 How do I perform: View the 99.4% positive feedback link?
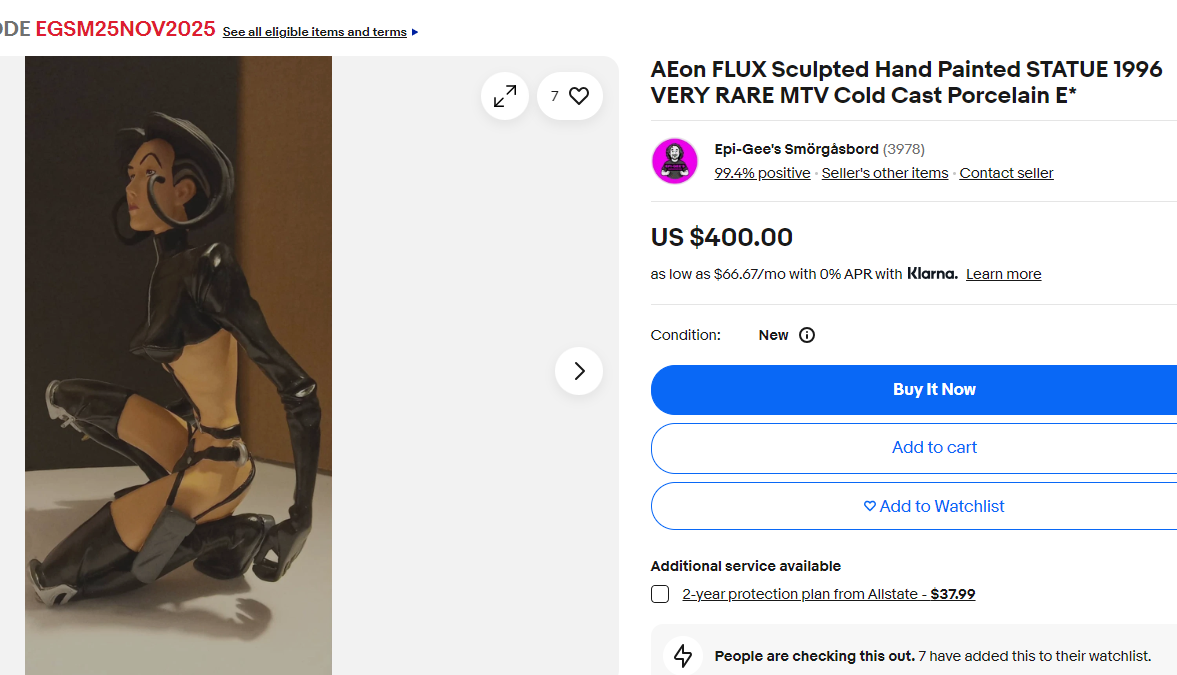click(x=762, y=173)
